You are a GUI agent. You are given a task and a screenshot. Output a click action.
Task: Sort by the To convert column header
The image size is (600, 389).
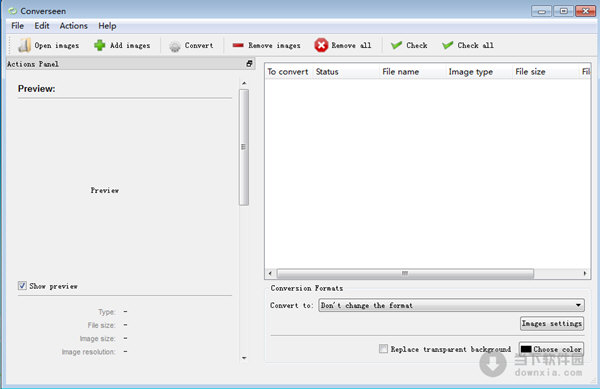point(288,72)
